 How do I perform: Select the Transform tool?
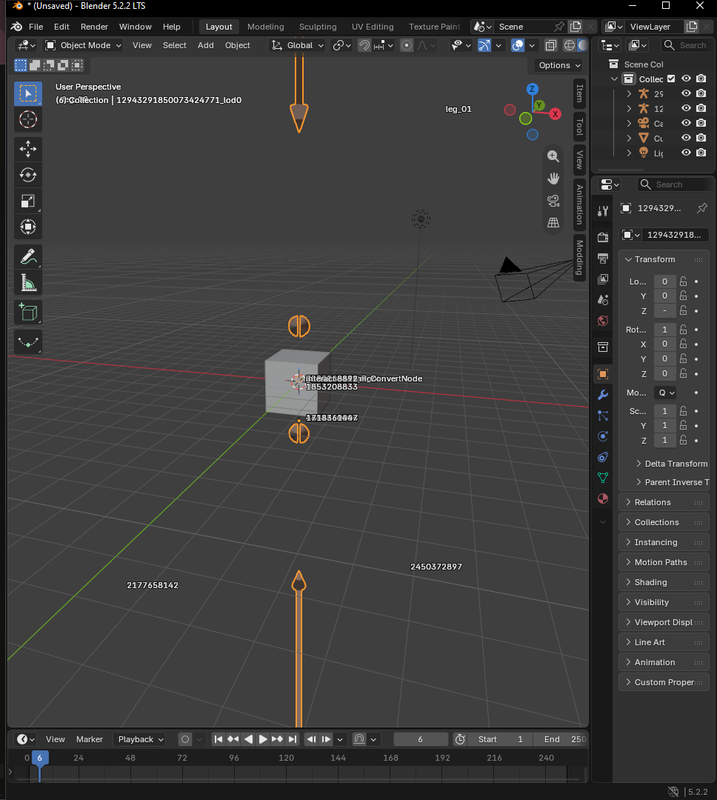point(28,227)
